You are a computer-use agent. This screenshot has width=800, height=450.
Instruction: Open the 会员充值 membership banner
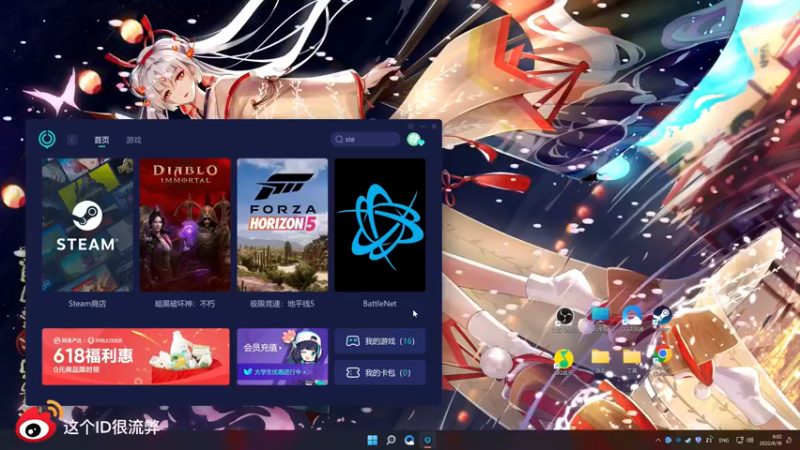coord(283,357)
